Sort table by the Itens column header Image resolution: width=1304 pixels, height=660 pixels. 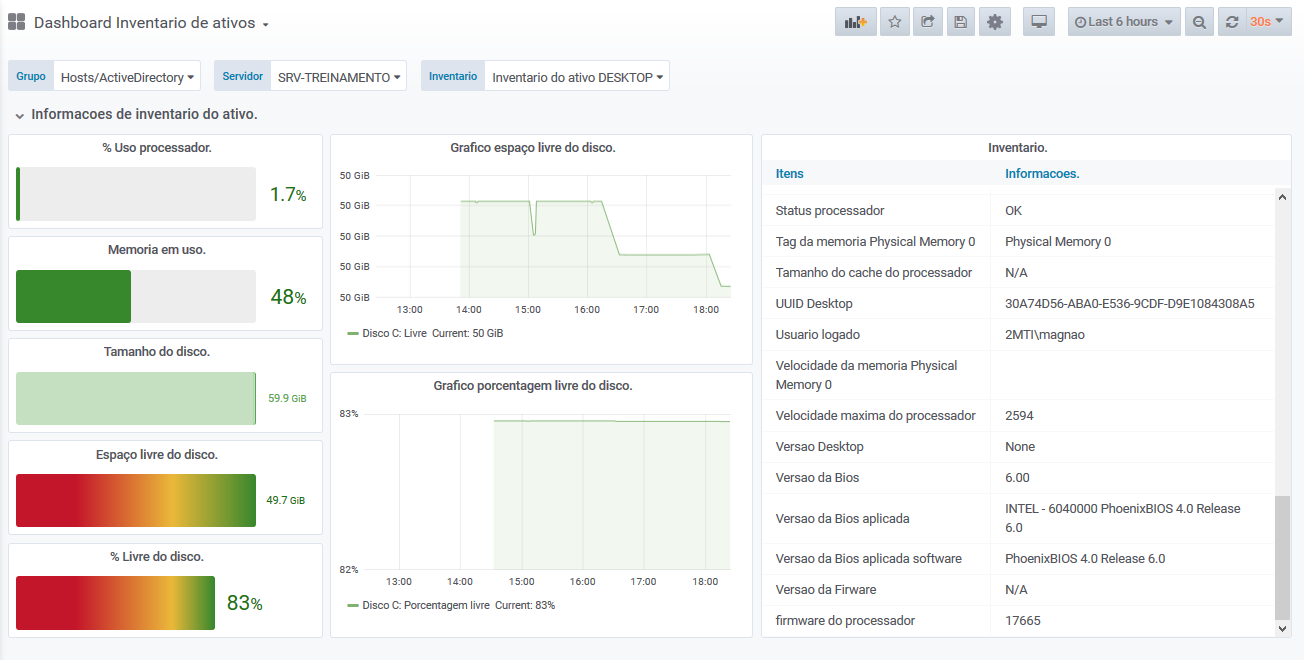point(789,174)
